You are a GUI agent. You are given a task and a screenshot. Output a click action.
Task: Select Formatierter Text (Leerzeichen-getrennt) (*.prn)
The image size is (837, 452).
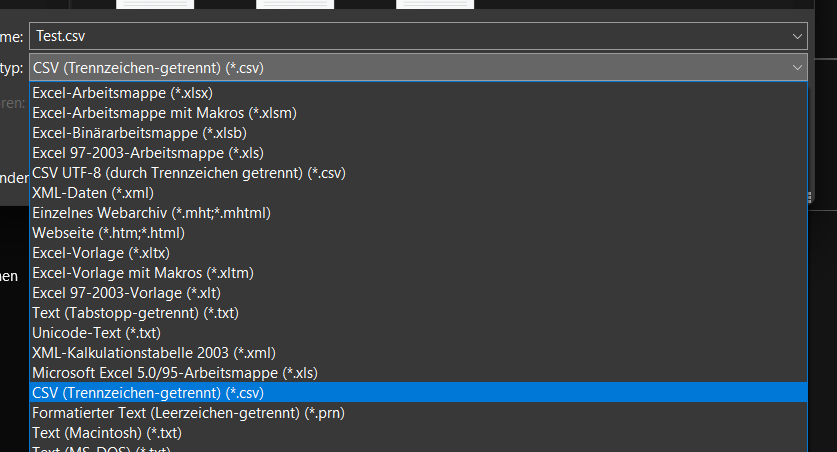pyautogui.click(x=188, y=413)
